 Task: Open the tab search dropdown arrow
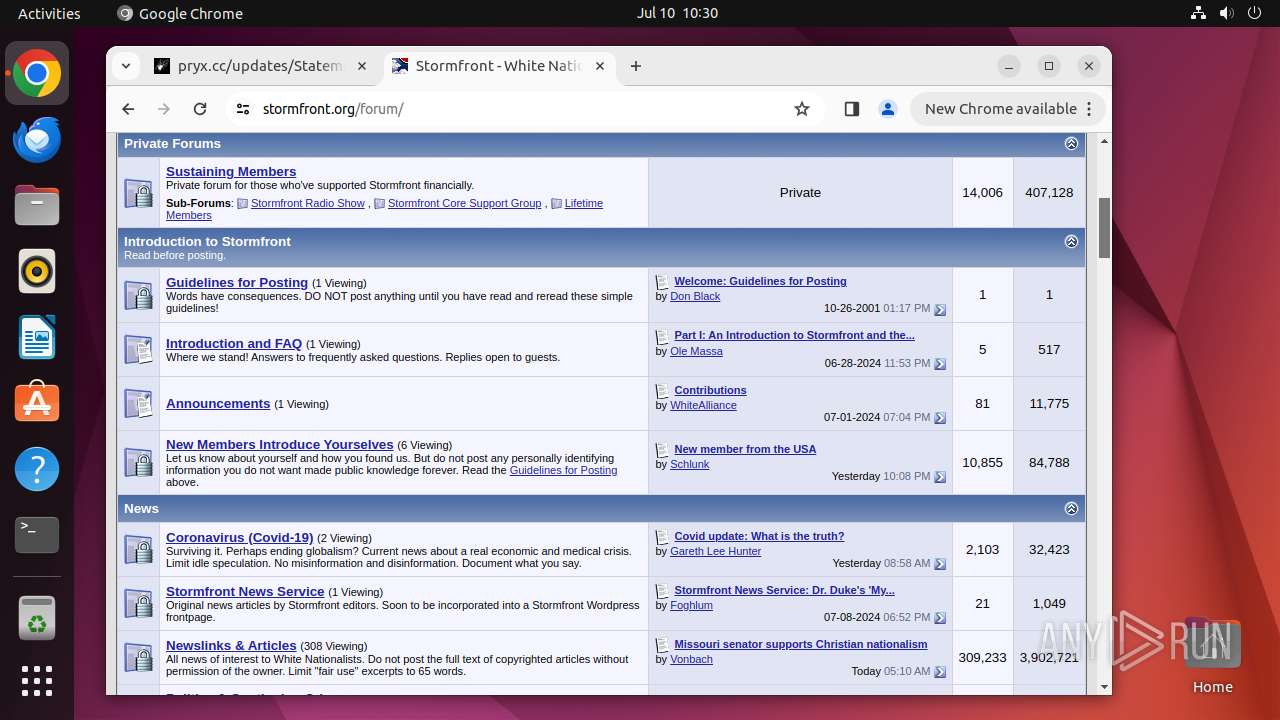click(125, 66)
